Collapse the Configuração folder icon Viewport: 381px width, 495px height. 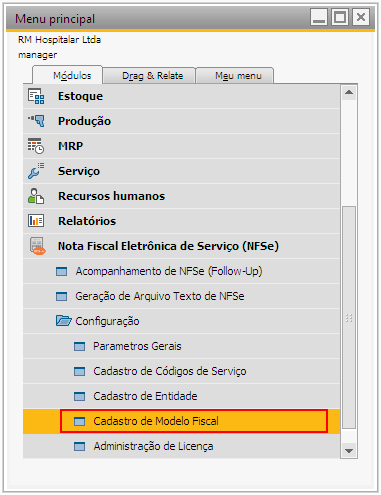(63, 321)
